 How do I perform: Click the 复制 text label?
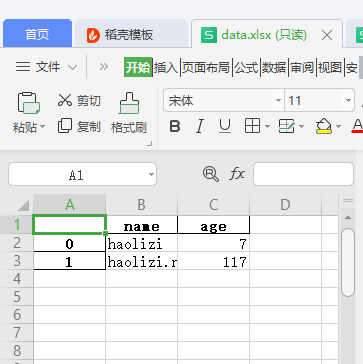[89, 126]
